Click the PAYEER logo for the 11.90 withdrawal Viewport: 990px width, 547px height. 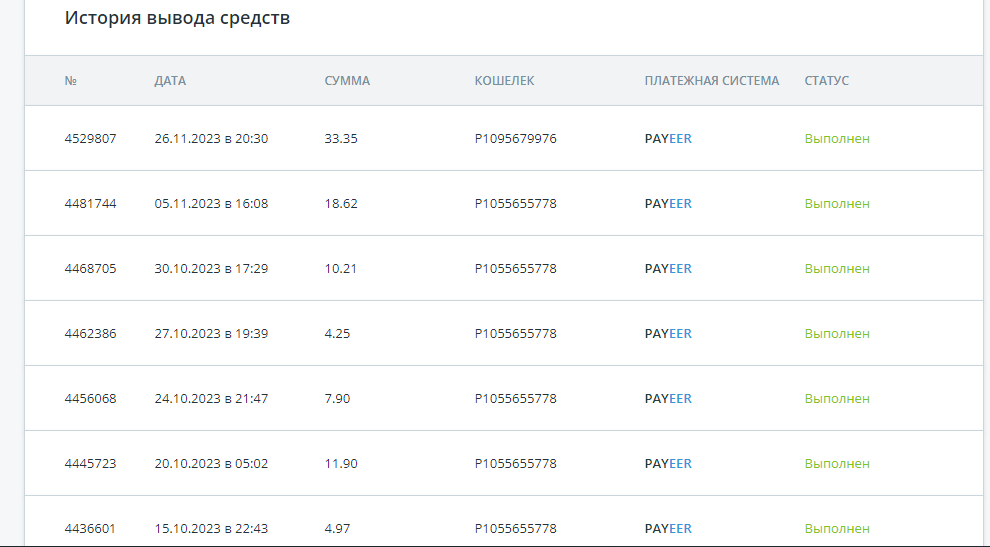668,464
